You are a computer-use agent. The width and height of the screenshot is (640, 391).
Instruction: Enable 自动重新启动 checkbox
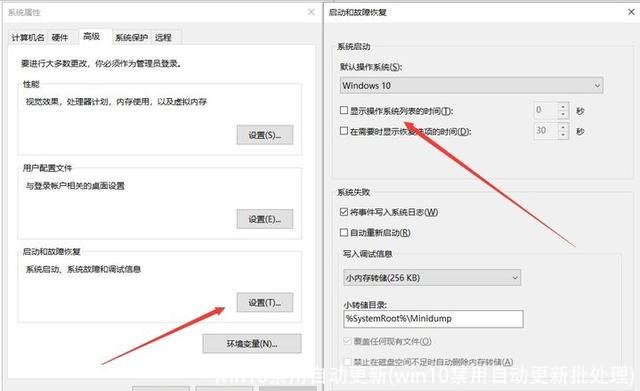tap(344, 233)
